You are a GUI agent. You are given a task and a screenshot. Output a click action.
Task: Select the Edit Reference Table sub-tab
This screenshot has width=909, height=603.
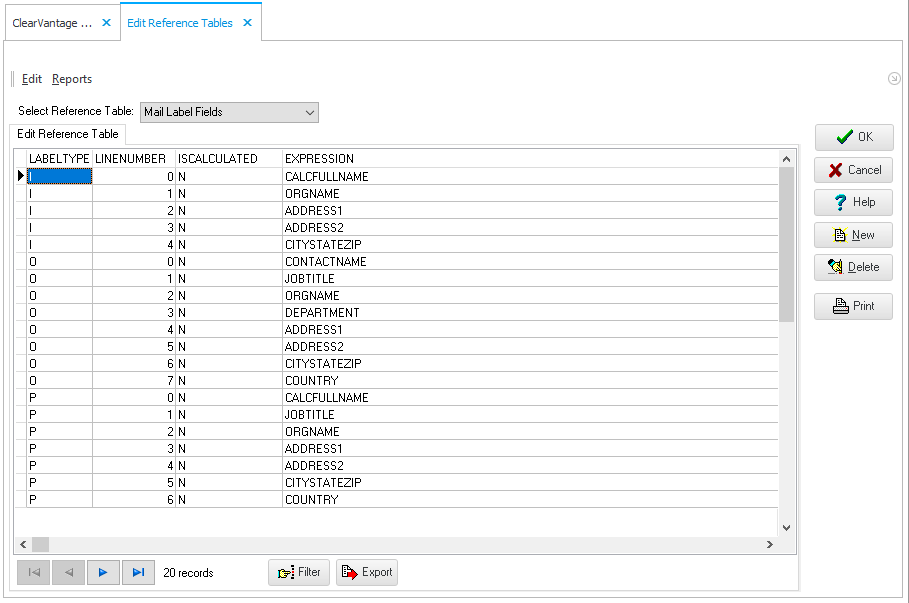pos(68,134)
